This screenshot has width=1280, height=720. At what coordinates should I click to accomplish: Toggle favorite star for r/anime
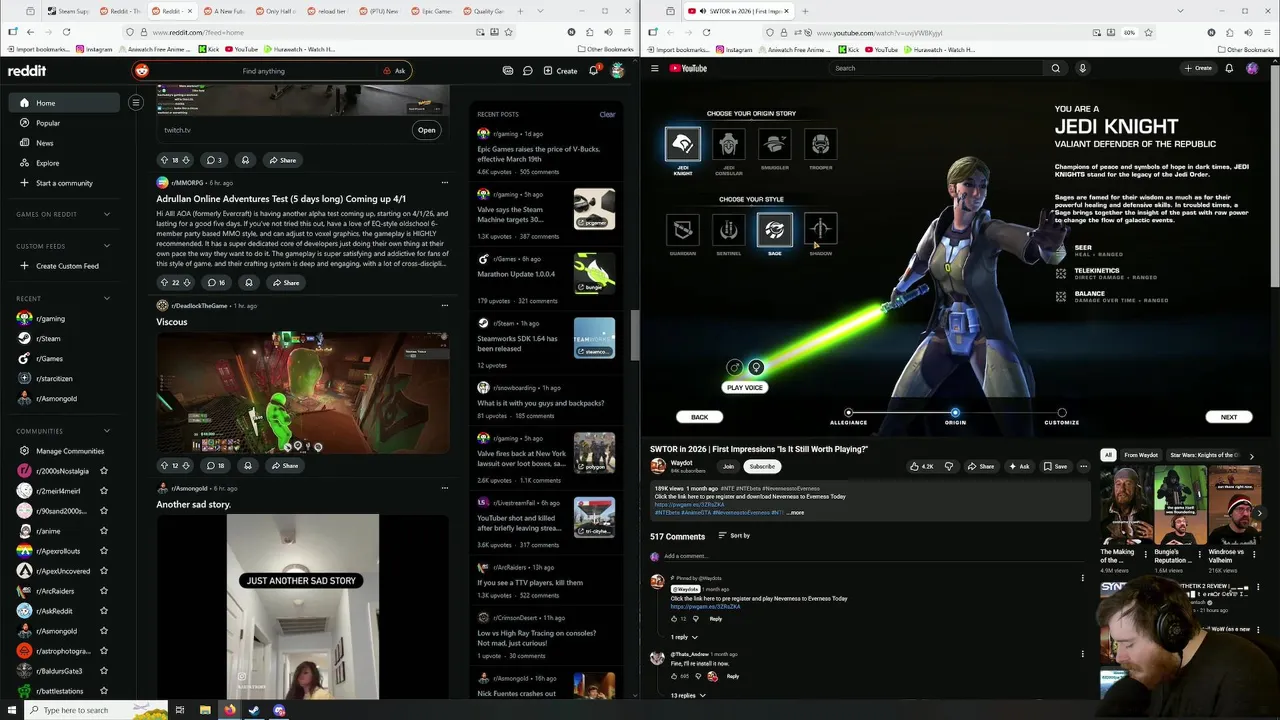pos(104,531)
